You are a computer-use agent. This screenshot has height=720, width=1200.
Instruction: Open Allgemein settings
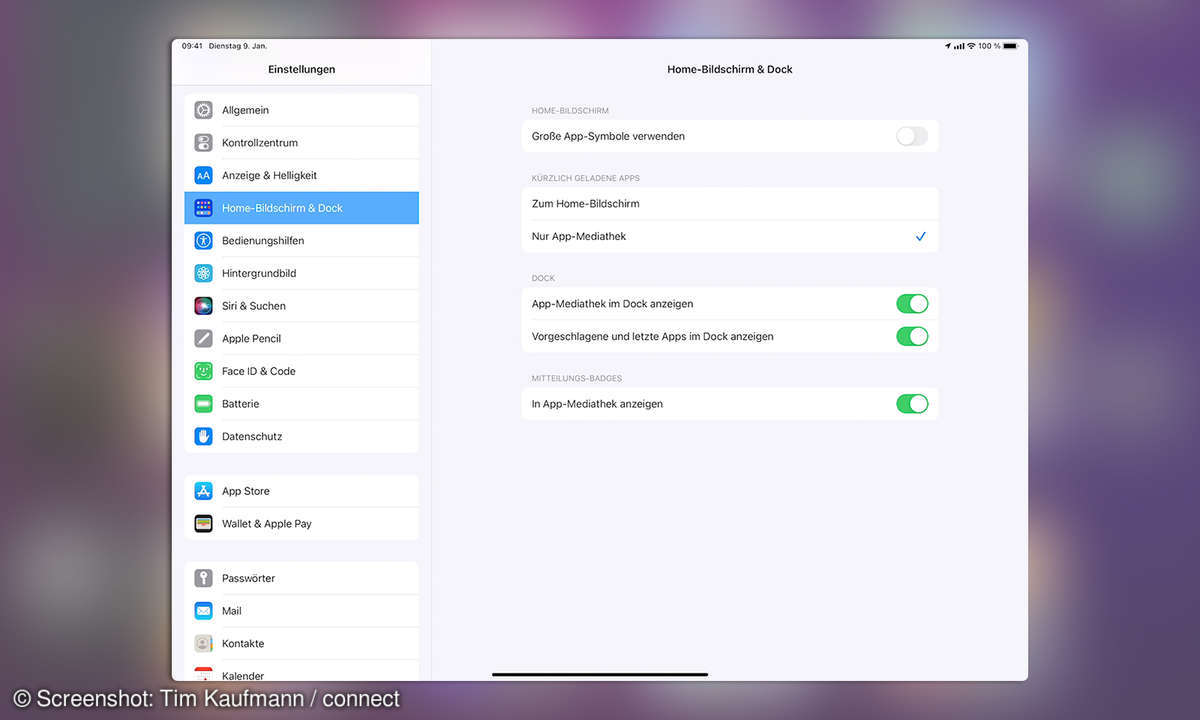tap(302, 110)
